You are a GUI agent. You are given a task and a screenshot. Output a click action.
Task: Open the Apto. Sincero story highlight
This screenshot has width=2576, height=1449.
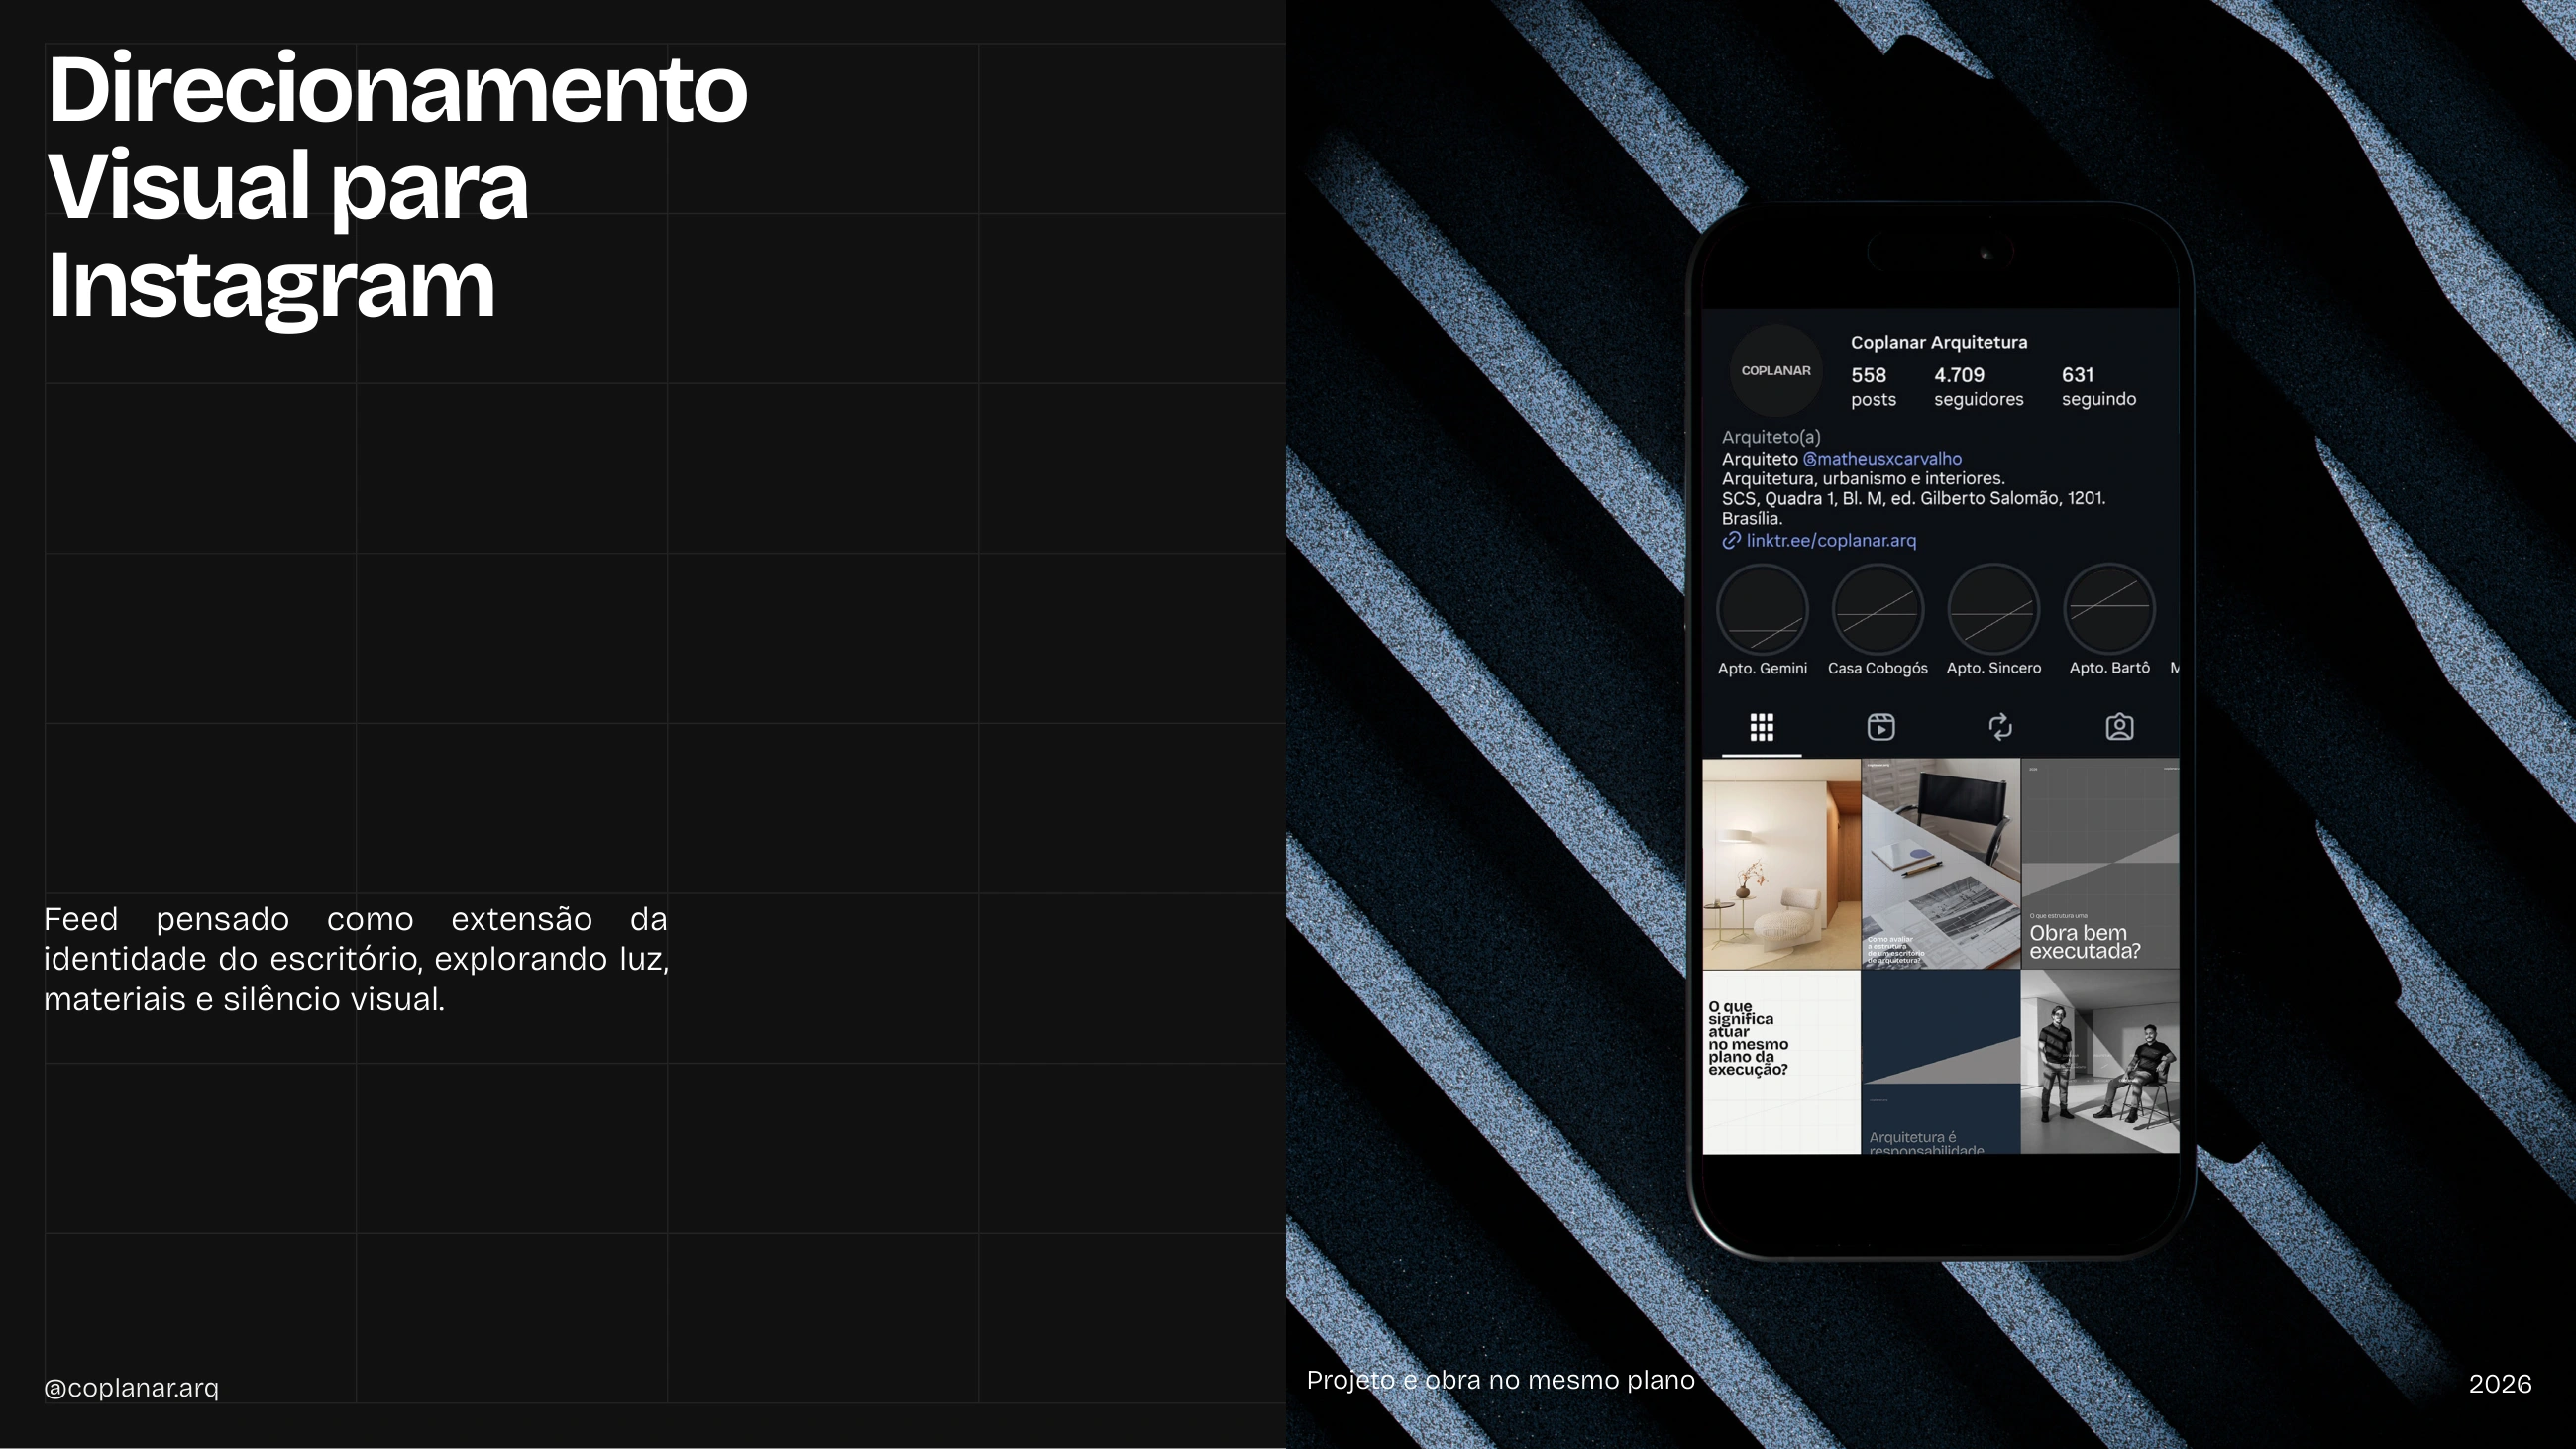1994,610
